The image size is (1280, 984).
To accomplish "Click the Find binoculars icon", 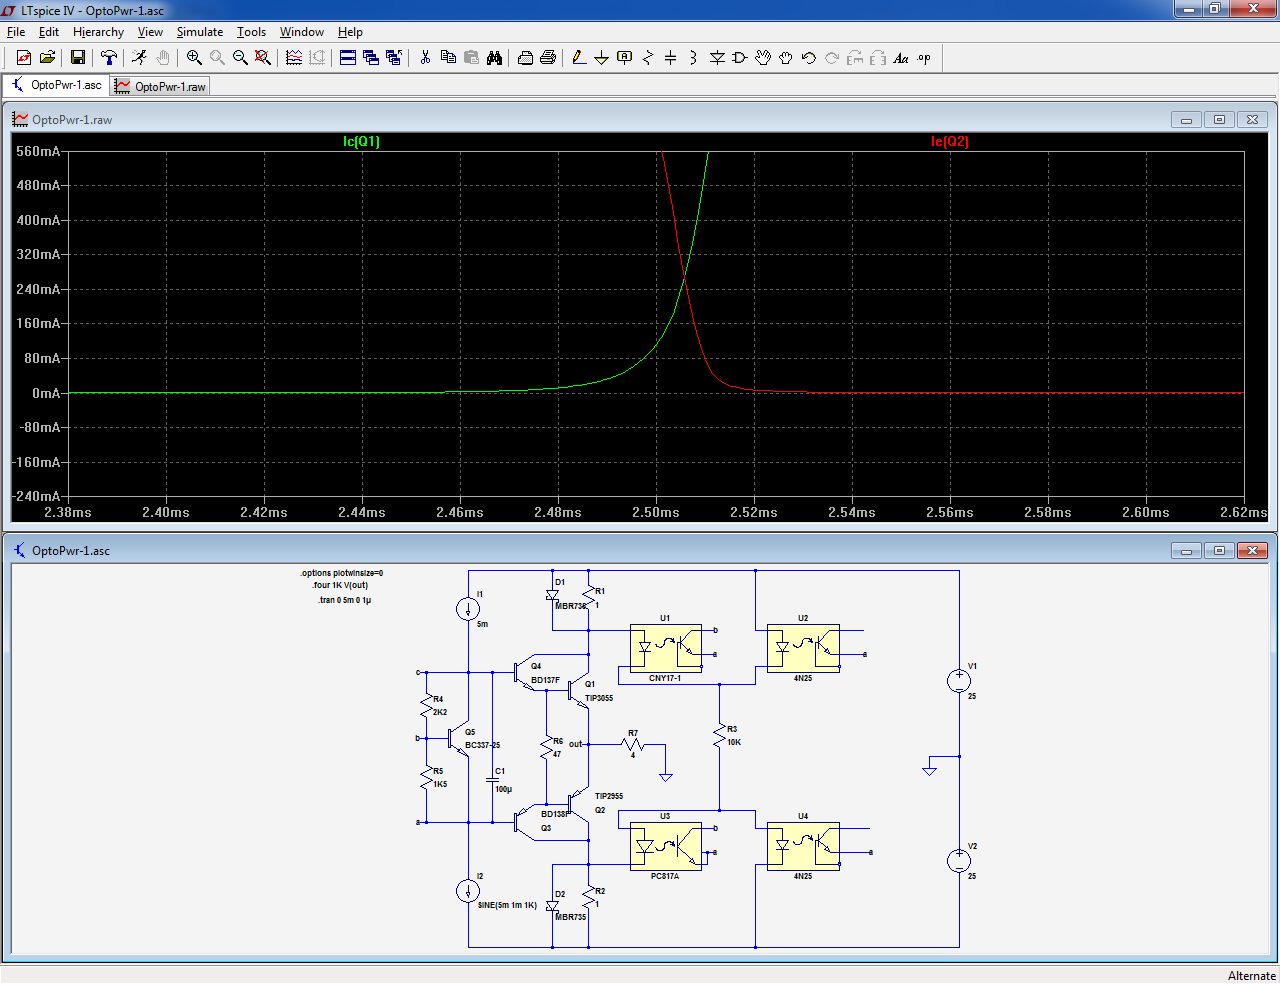I will coord(494,58).
